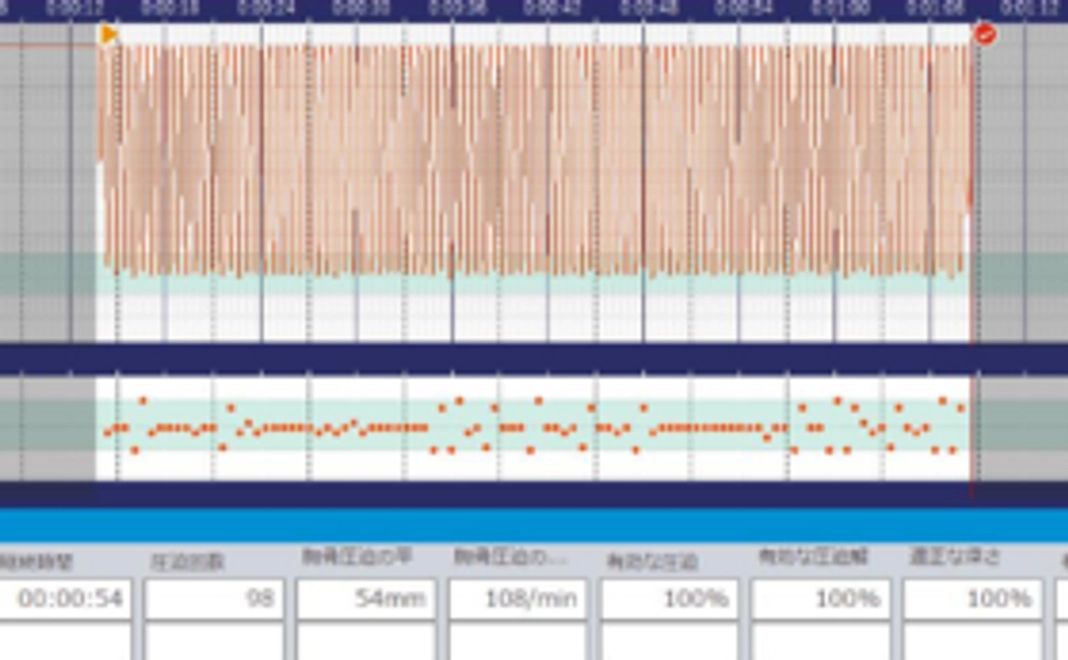Click the 54mm average depth field
This screenshot has height=660, width=1068.
pos(366,599)
